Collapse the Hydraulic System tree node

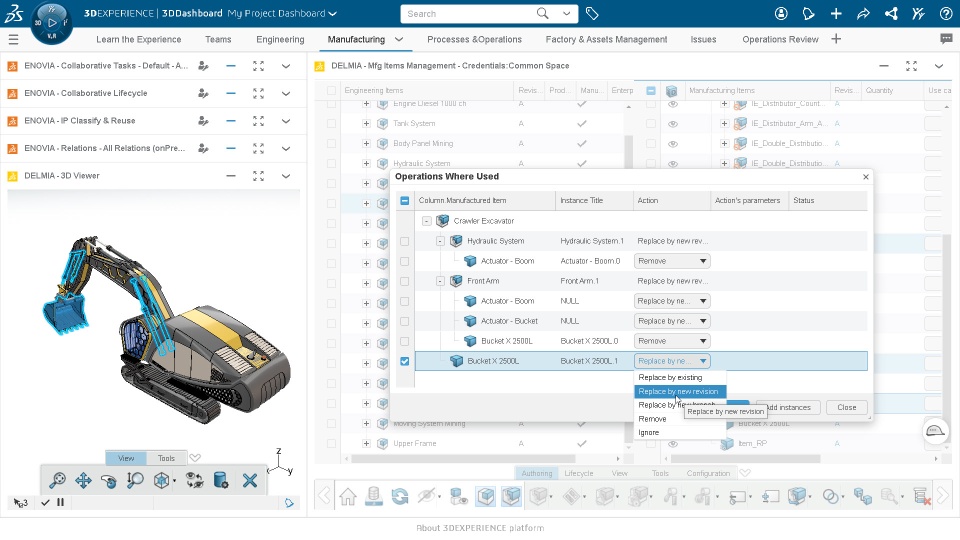tap(440, 241)
